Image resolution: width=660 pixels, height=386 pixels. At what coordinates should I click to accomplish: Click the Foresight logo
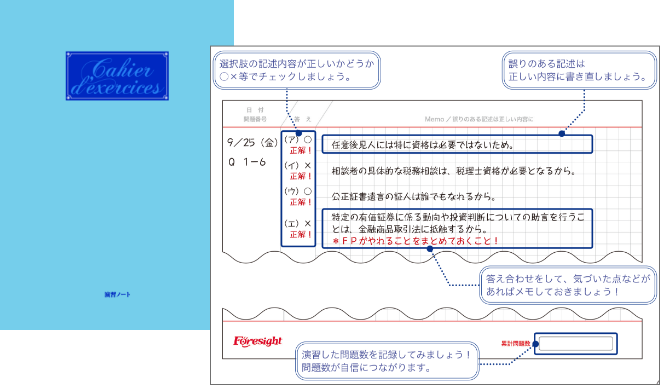[x=258, y=341]
